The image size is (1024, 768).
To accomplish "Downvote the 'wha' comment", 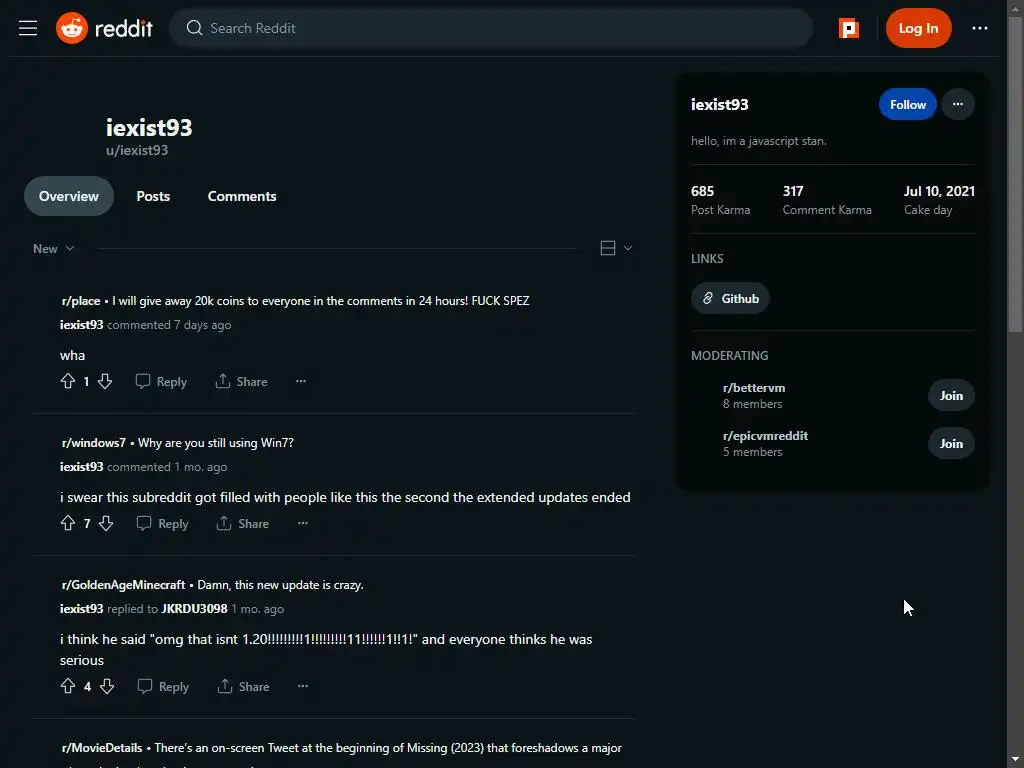I will coord(105,381).
